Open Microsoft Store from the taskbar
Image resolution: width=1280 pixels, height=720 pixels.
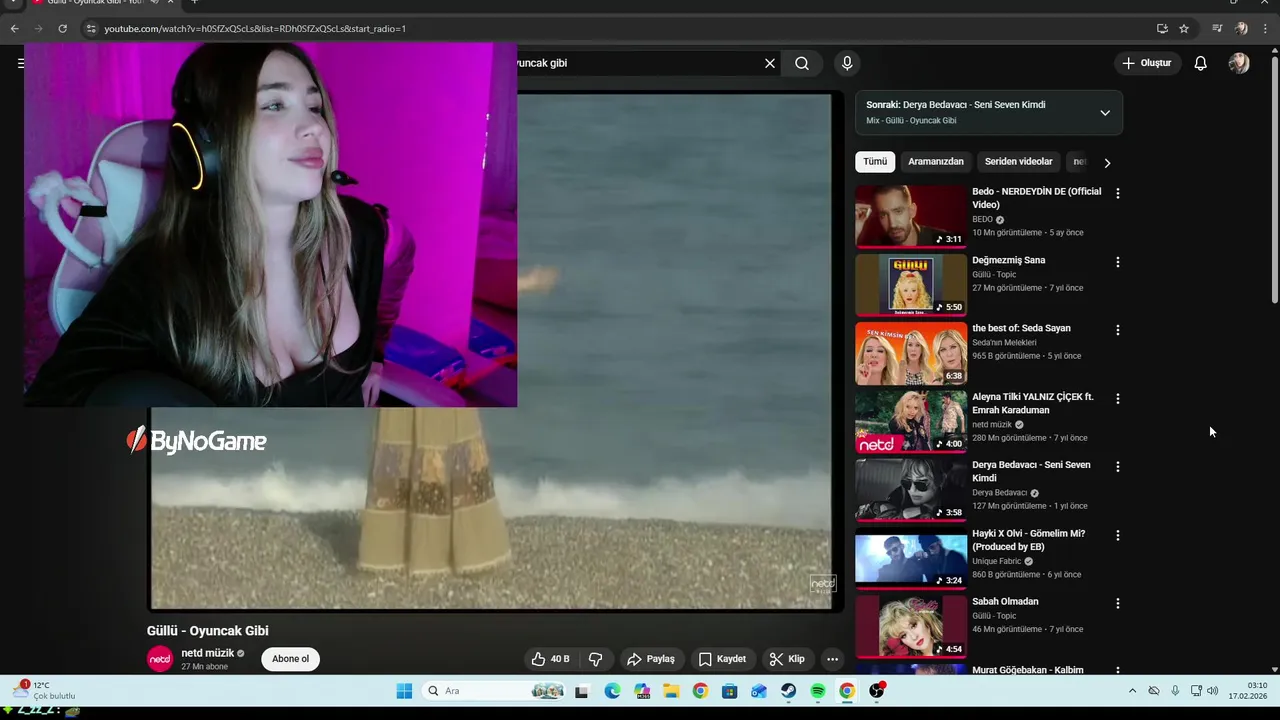coord(730,691)
